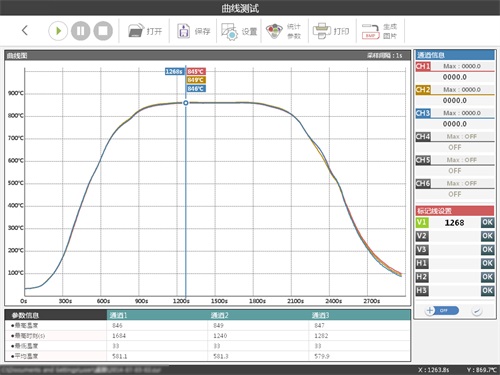Image resolution: width=500 pixels, height=375 pixels.
Task: Switch the OFF toggle with plus icon
Action: pyautogui.click(x=442, y=310)
